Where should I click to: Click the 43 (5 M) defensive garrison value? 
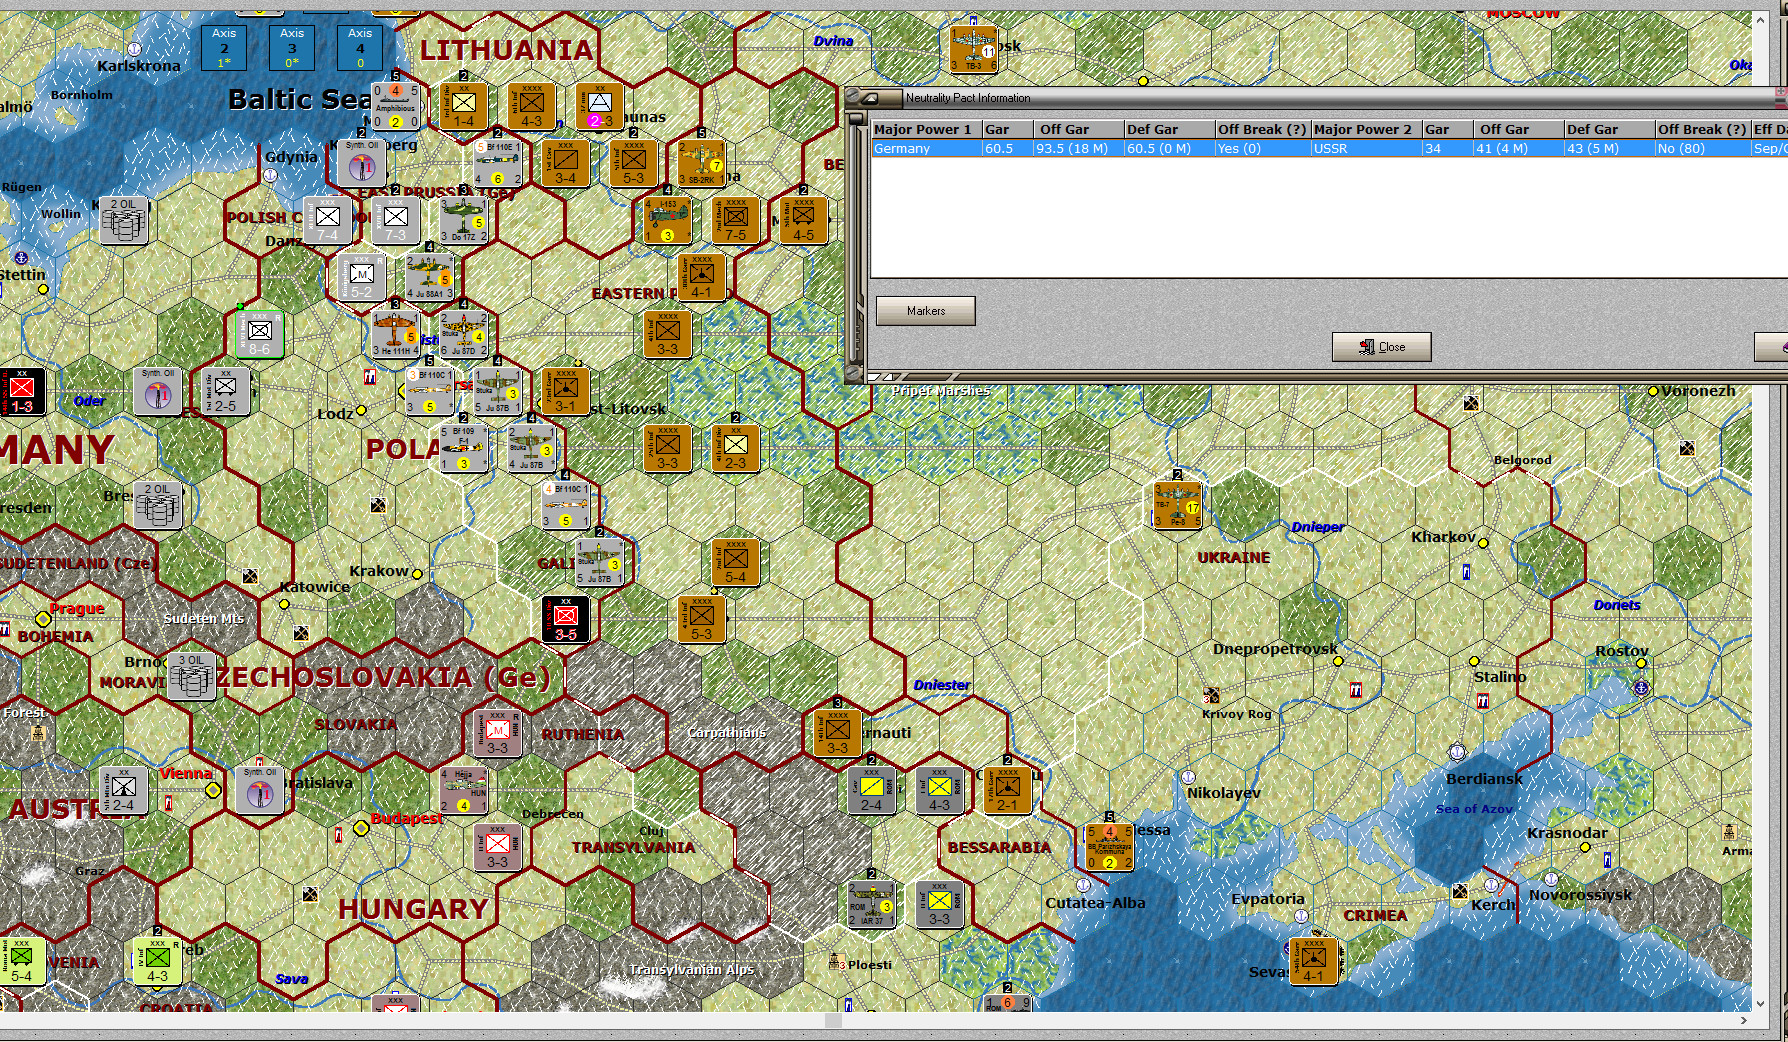(x=1608, y=148)
